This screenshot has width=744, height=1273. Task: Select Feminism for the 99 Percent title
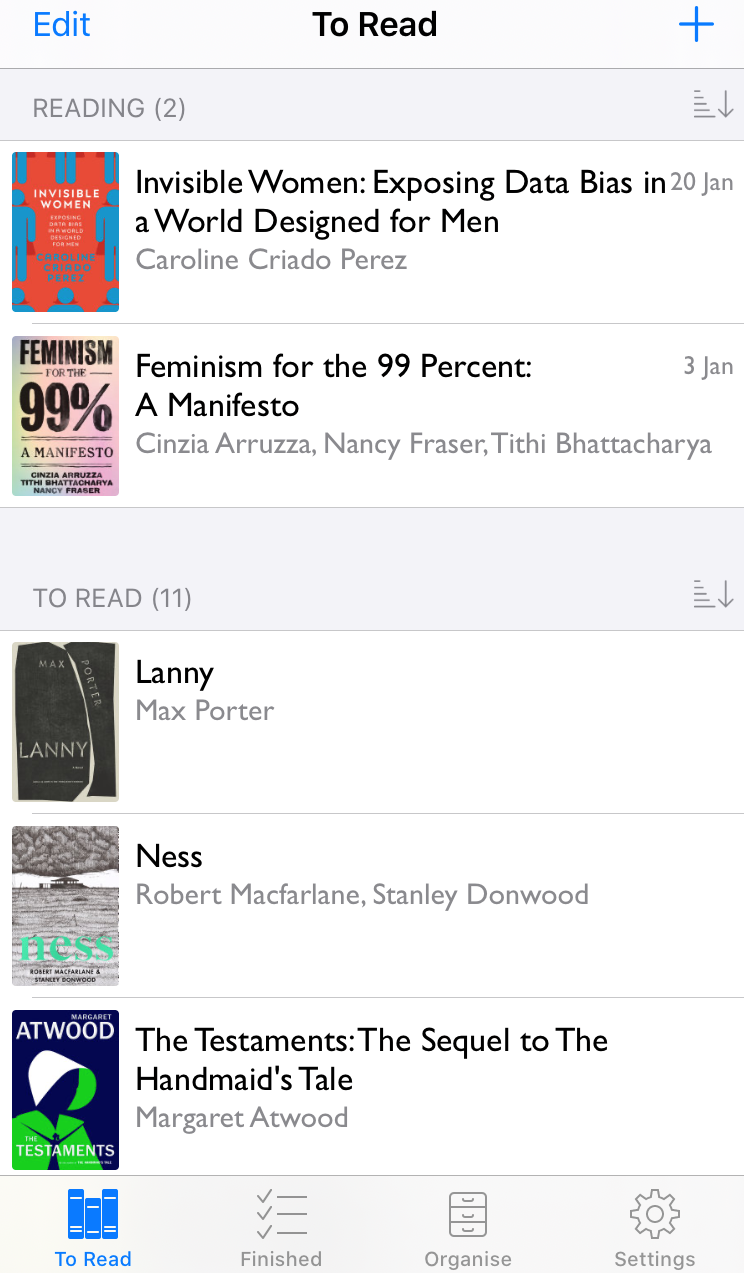pyautogui.click(x=333, y=386)
